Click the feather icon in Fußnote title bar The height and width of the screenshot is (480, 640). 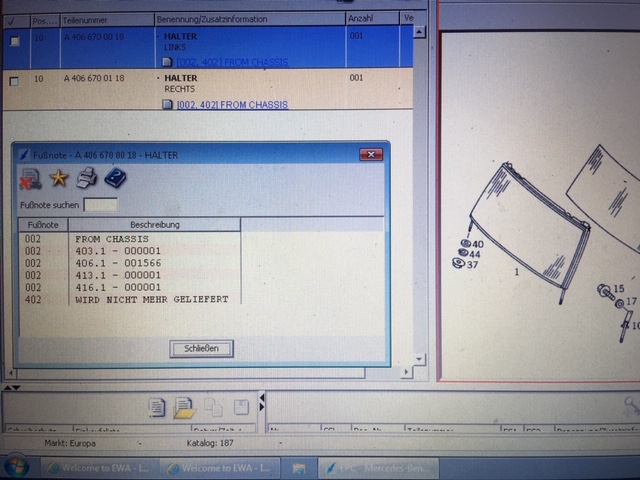(x=24, y=155)
